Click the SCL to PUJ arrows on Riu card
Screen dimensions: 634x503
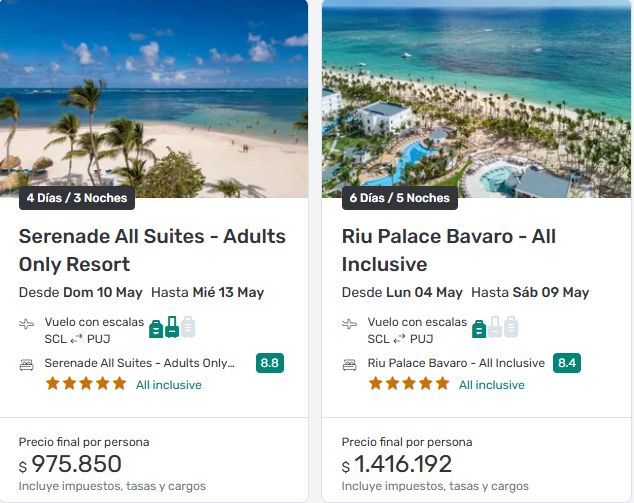point(399,339)
